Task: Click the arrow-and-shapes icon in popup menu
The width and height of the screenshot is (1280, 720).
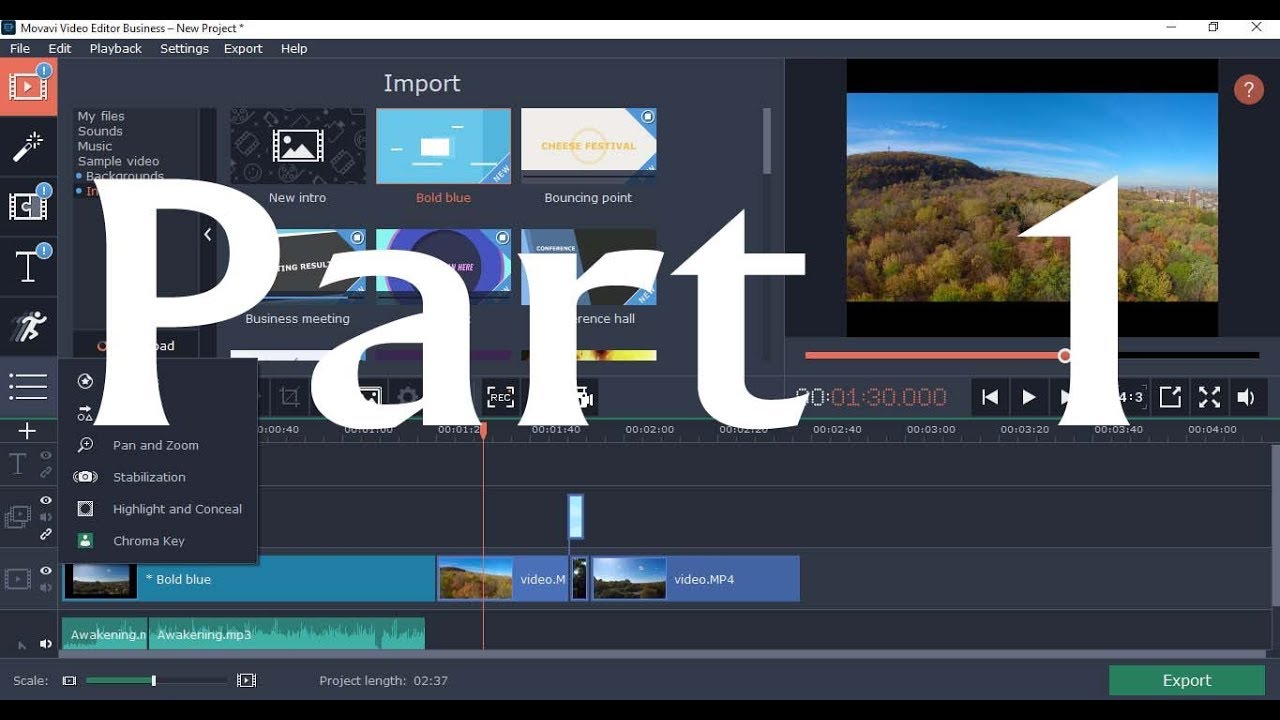Action: (x=86, y=413)
